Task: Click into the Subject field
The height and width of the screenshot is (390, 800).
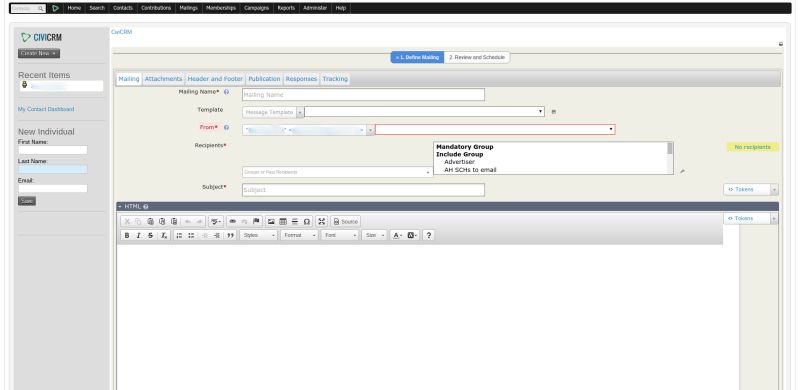Action: pos(363,190)
